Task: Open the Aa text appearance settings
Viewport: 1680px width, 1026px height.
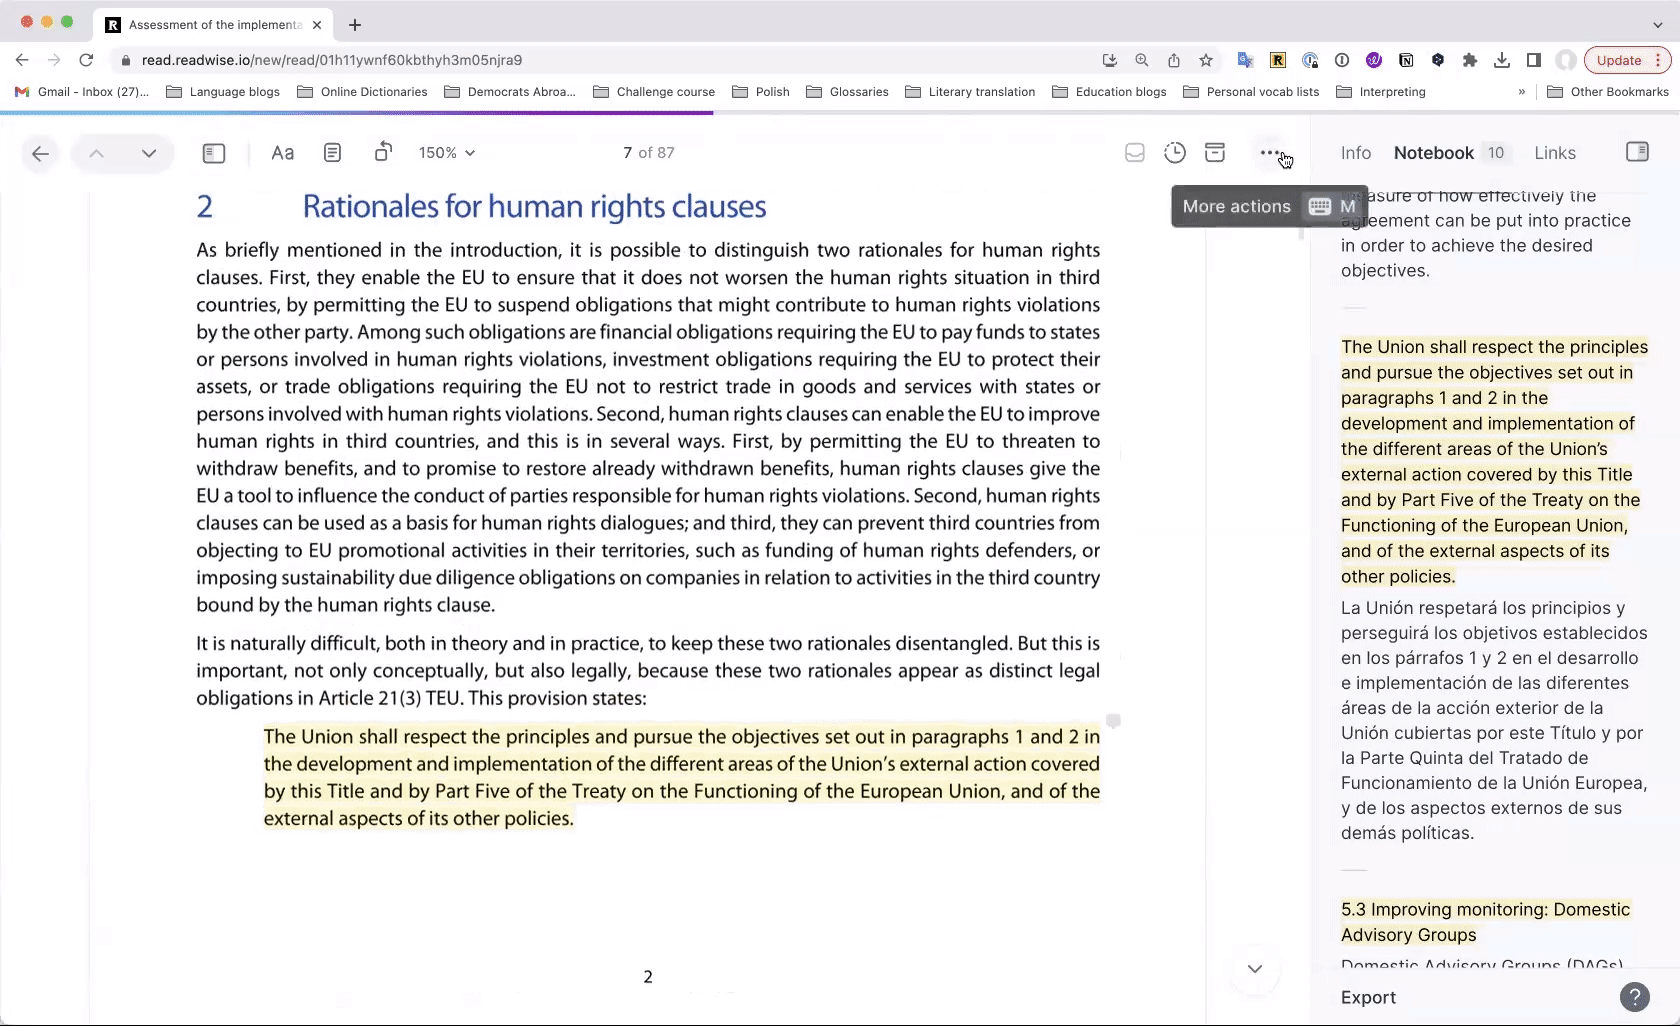Action: [x=283, y=153]
